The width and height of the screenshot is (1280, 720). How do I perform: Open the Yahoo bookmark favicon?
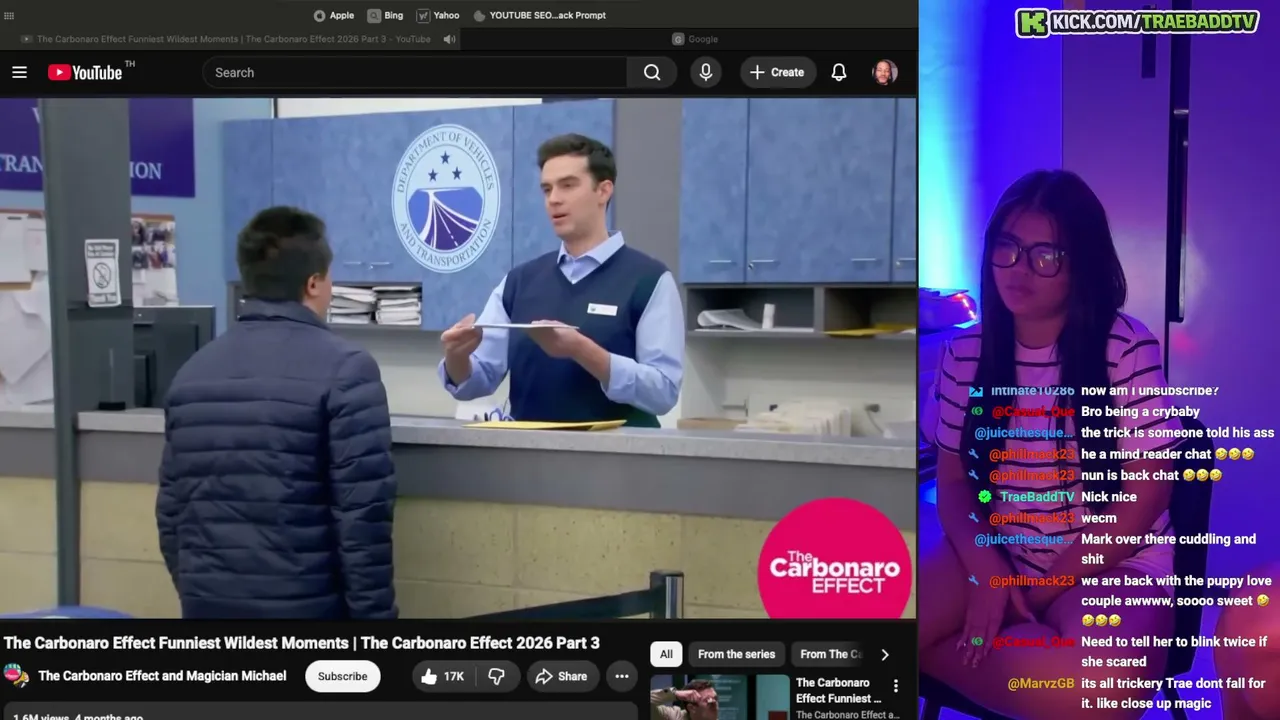pyautogui.click(x=423, y=15)
